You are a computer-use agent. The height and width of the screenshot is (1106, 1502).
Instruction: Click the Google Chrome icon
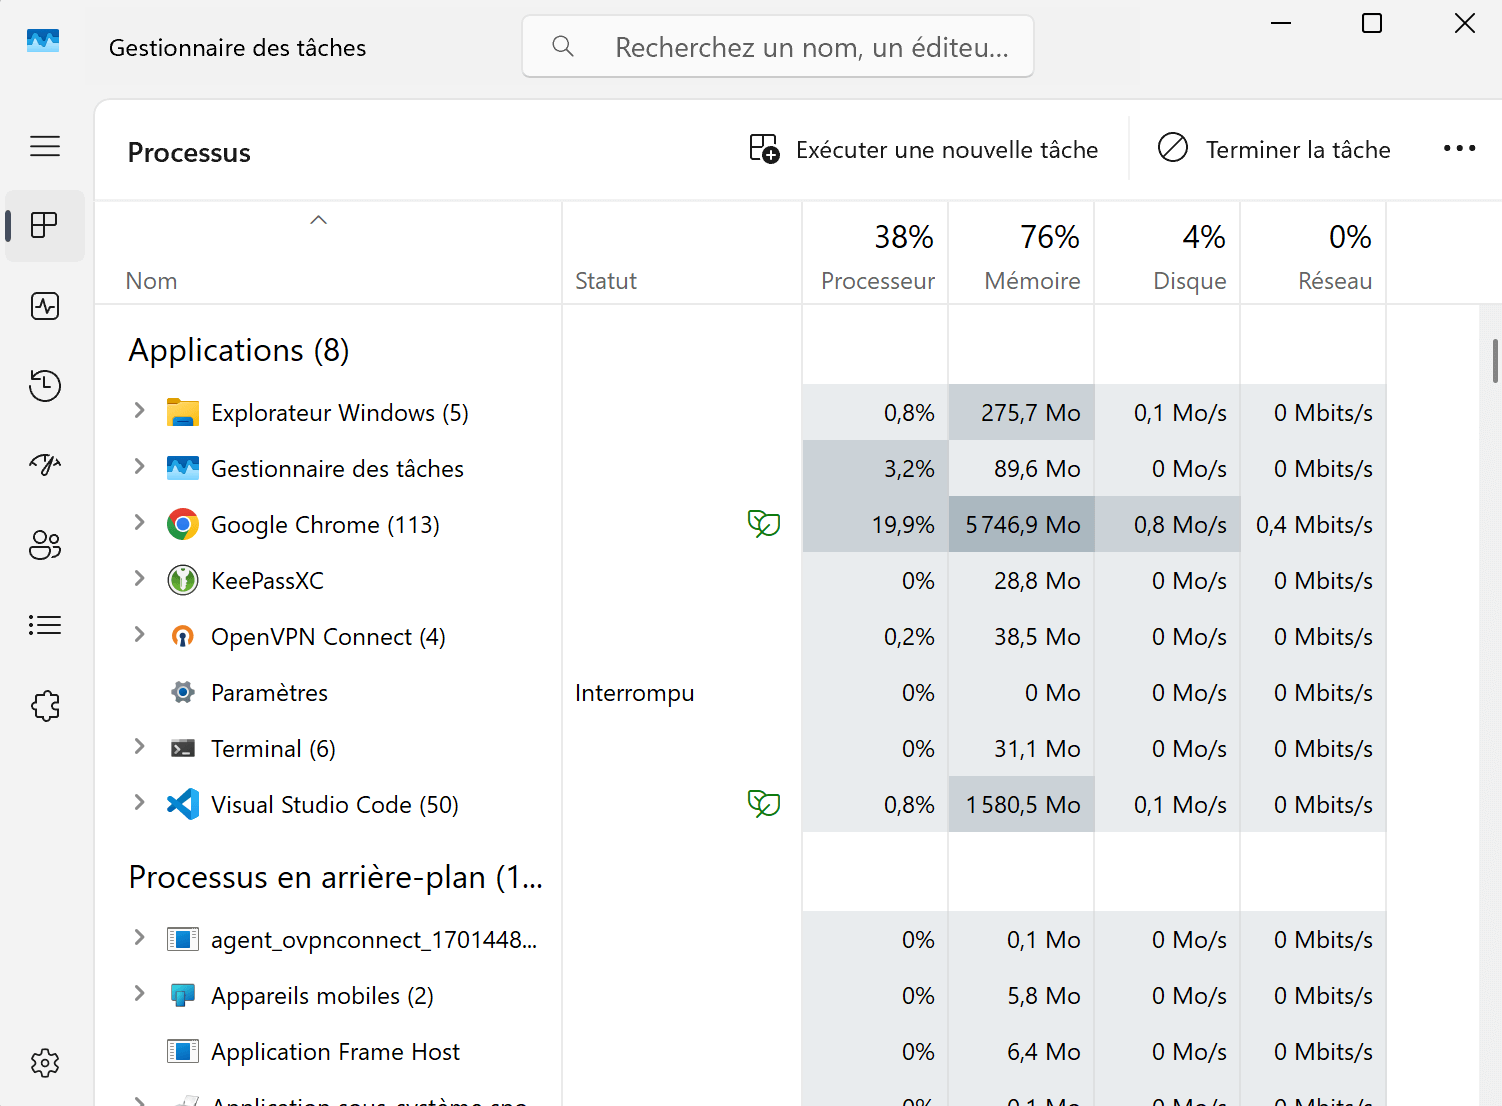[x=183, y=524]
